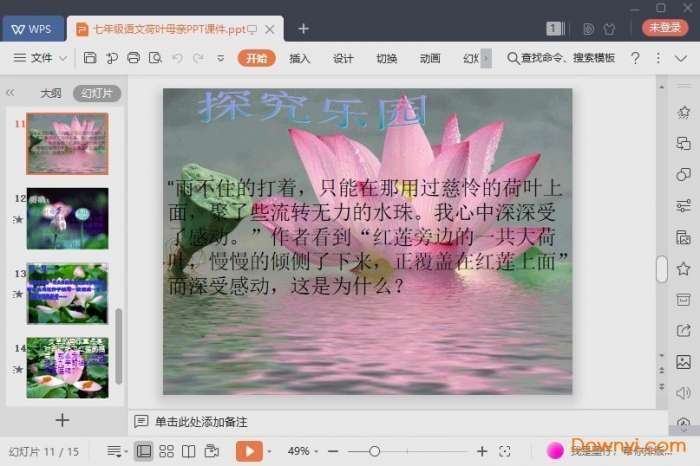Viewport: 700px width, 466px height.
Task: Select slide 13 thumbnail
Action: [x=67, y=293]
